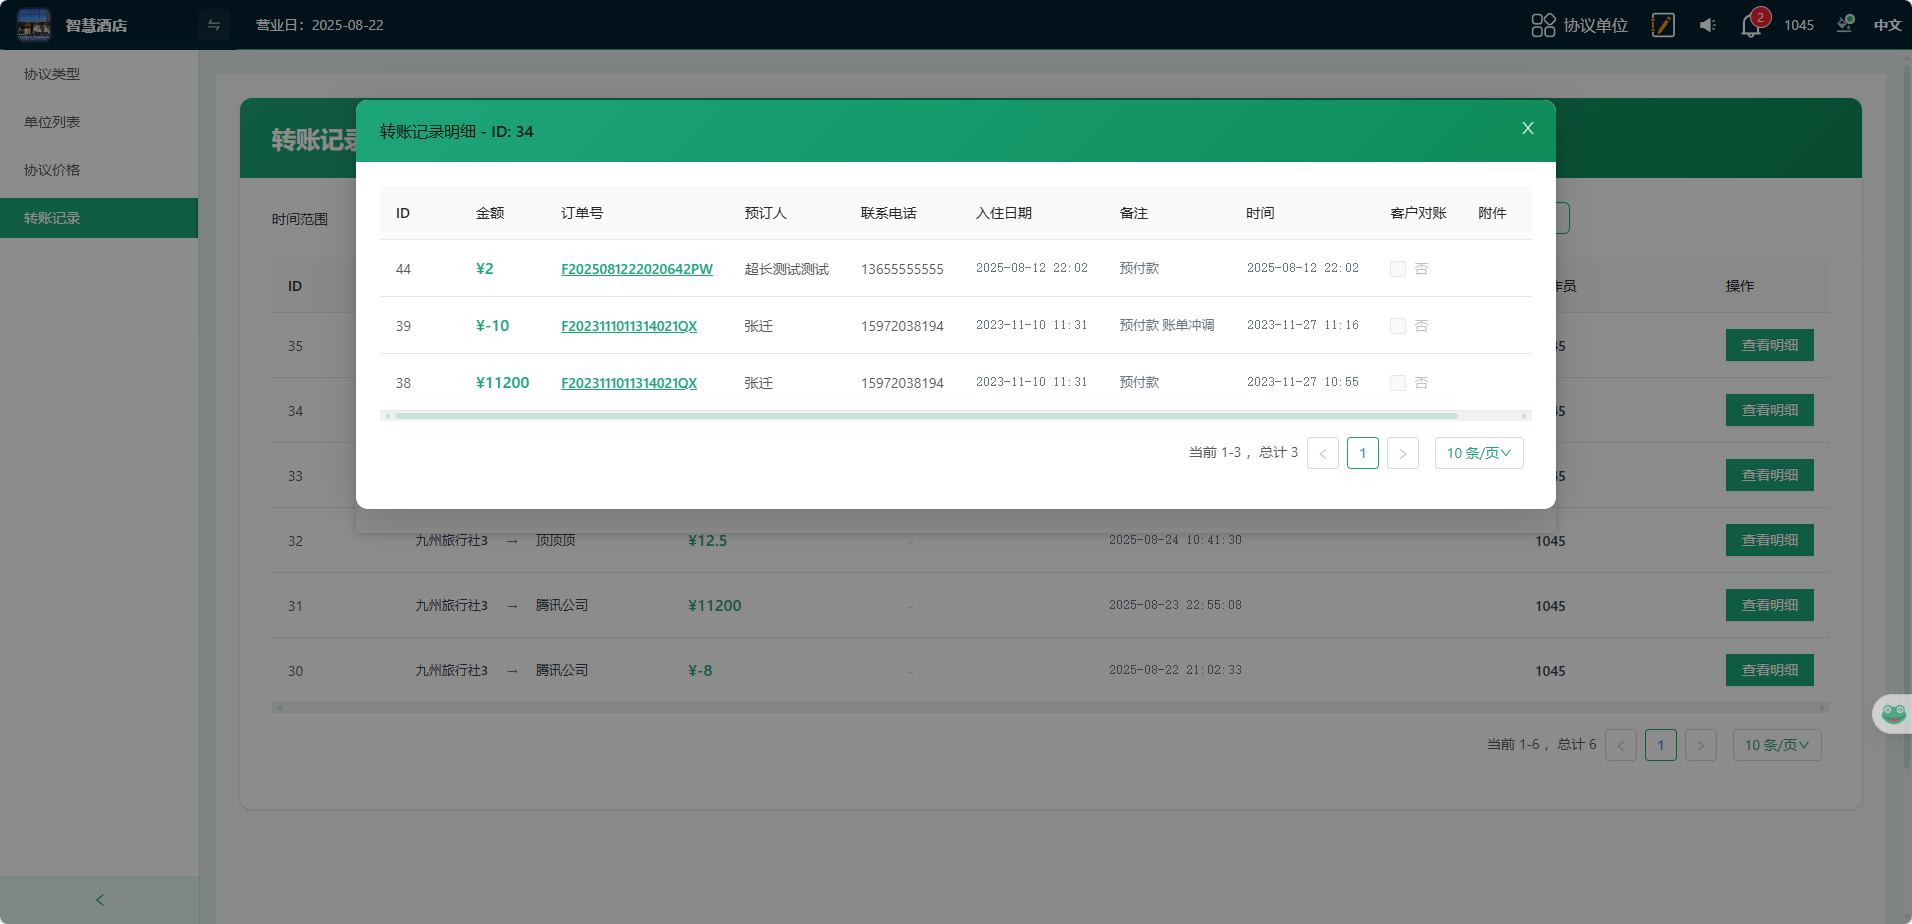Click the theme color paint bucket icon
Image resolution: width=1912 pixels, height=924 pixels.
[1844, 25]
